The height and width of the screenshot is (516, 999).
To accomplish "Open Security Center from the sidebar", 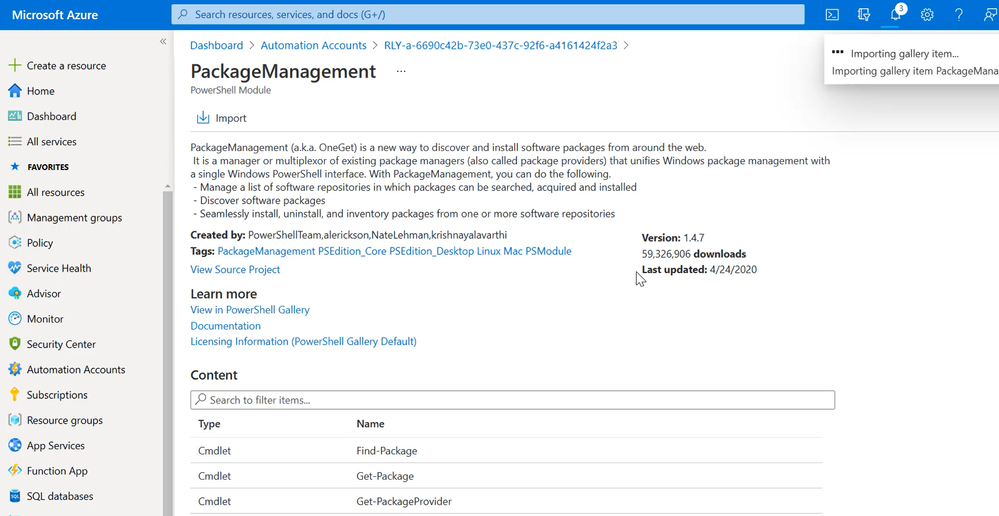I will click(x=61, y=344).
